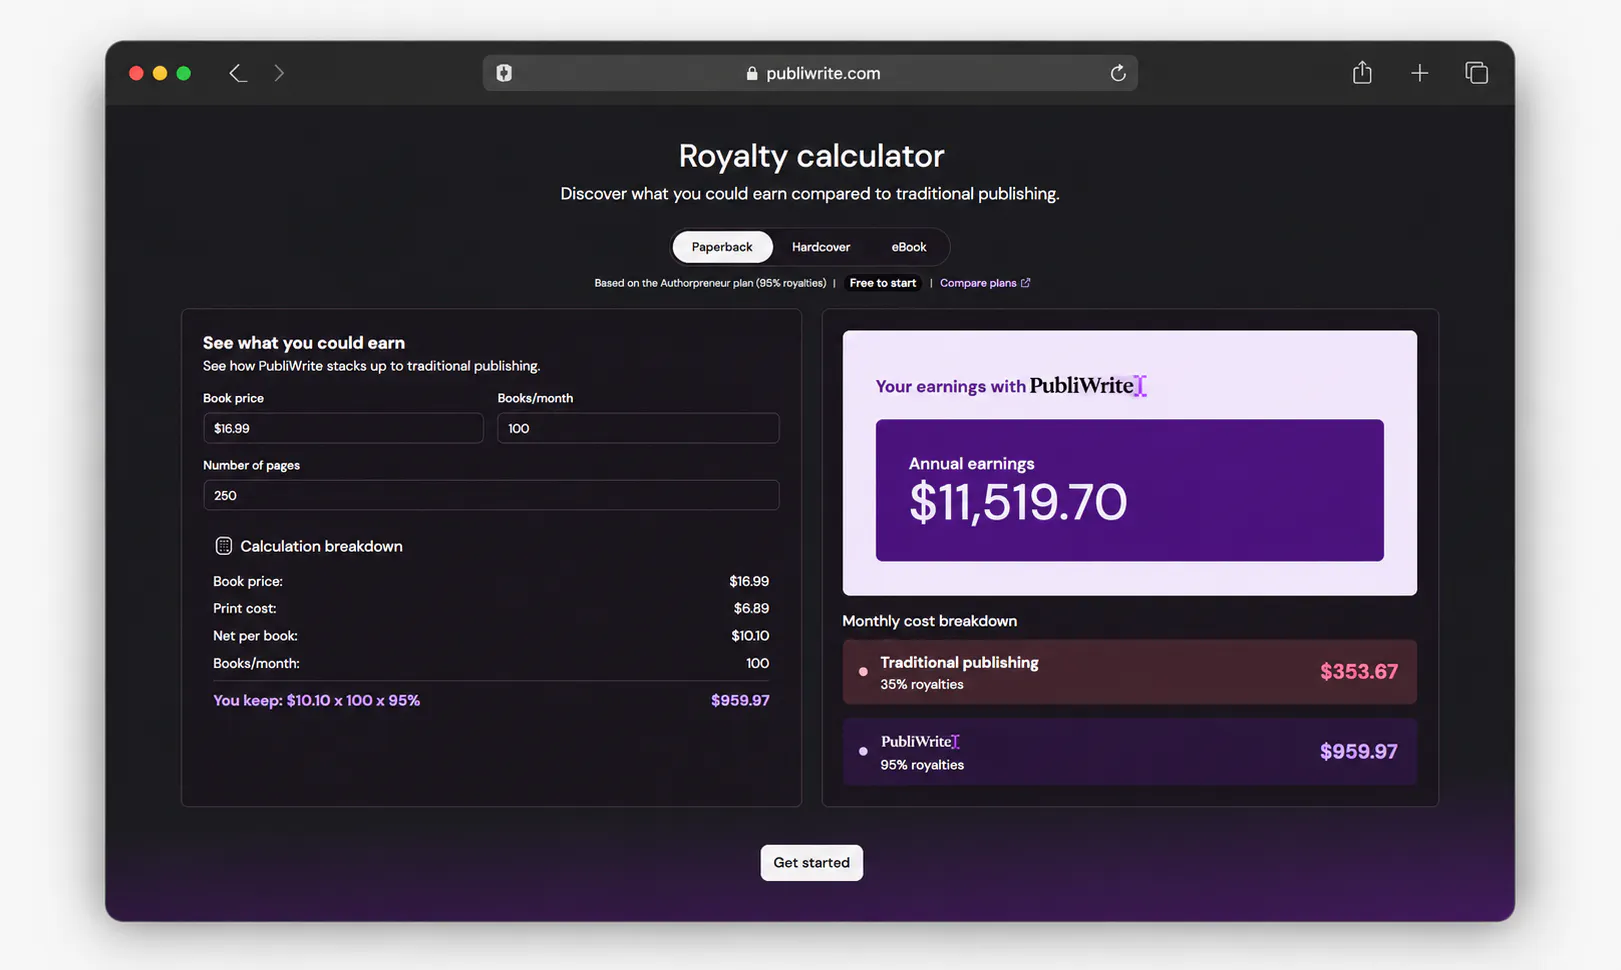
Task: Click the Royalty calculator heading
Action: tap(811, 156)
